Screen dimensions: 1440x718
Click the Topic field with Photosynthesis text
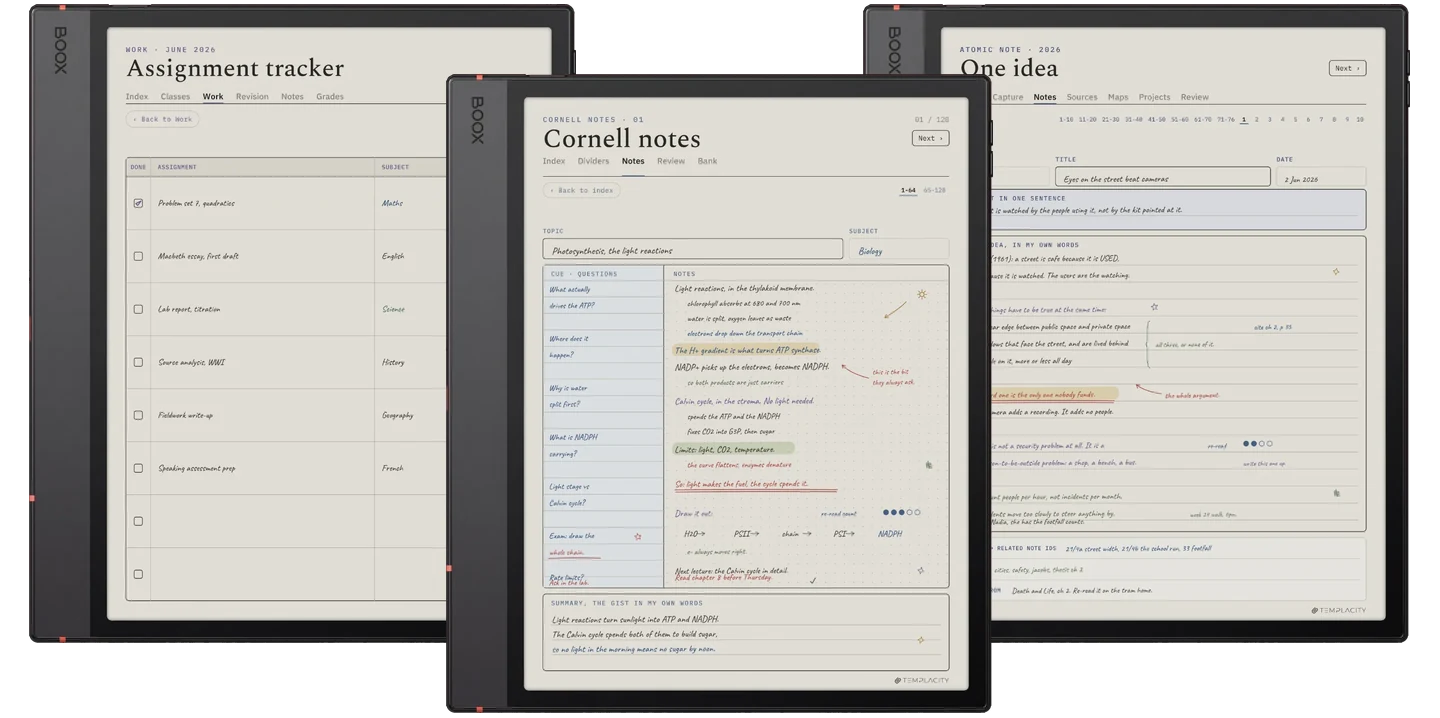tap(693, 250)
